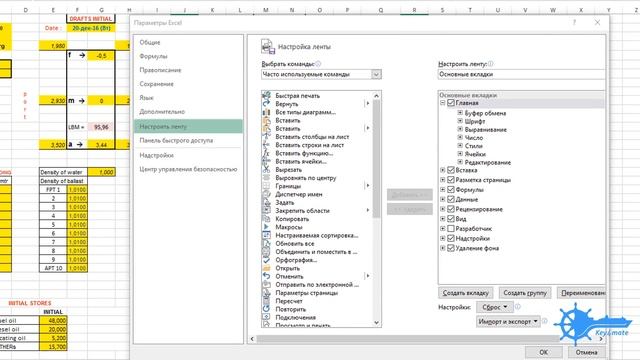This screenshot has width=640, height=360.
Task: Select the Настраиваемая сортировка icon
Action: coord(266,235)
